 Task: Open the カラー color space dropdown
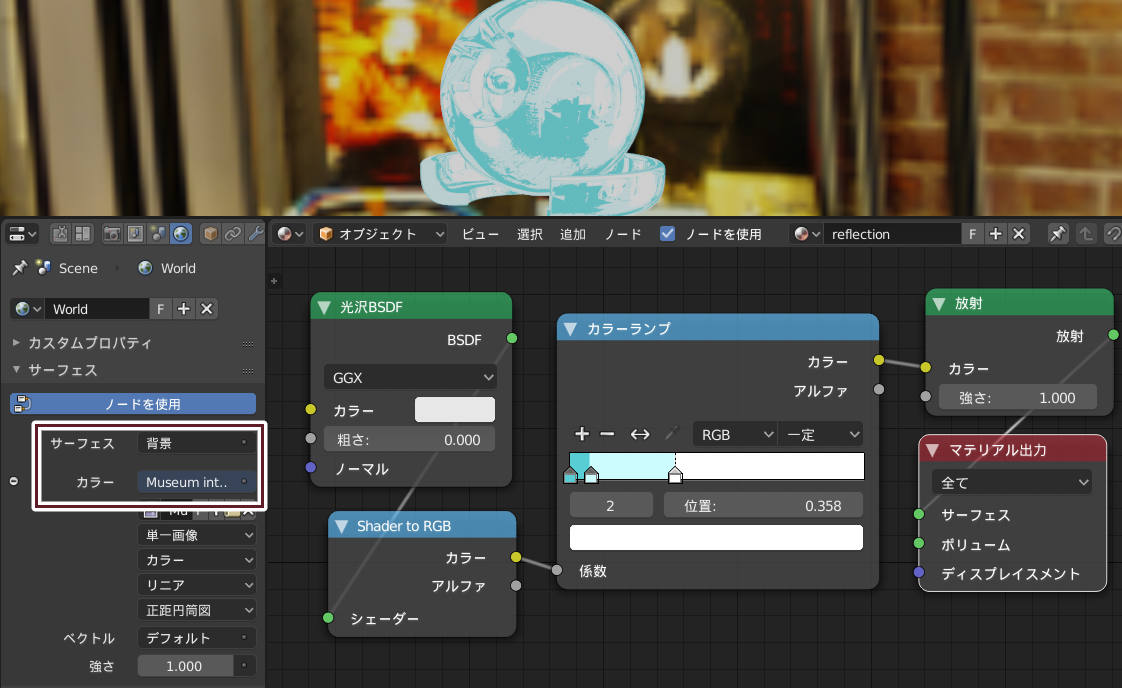point(196,560)
